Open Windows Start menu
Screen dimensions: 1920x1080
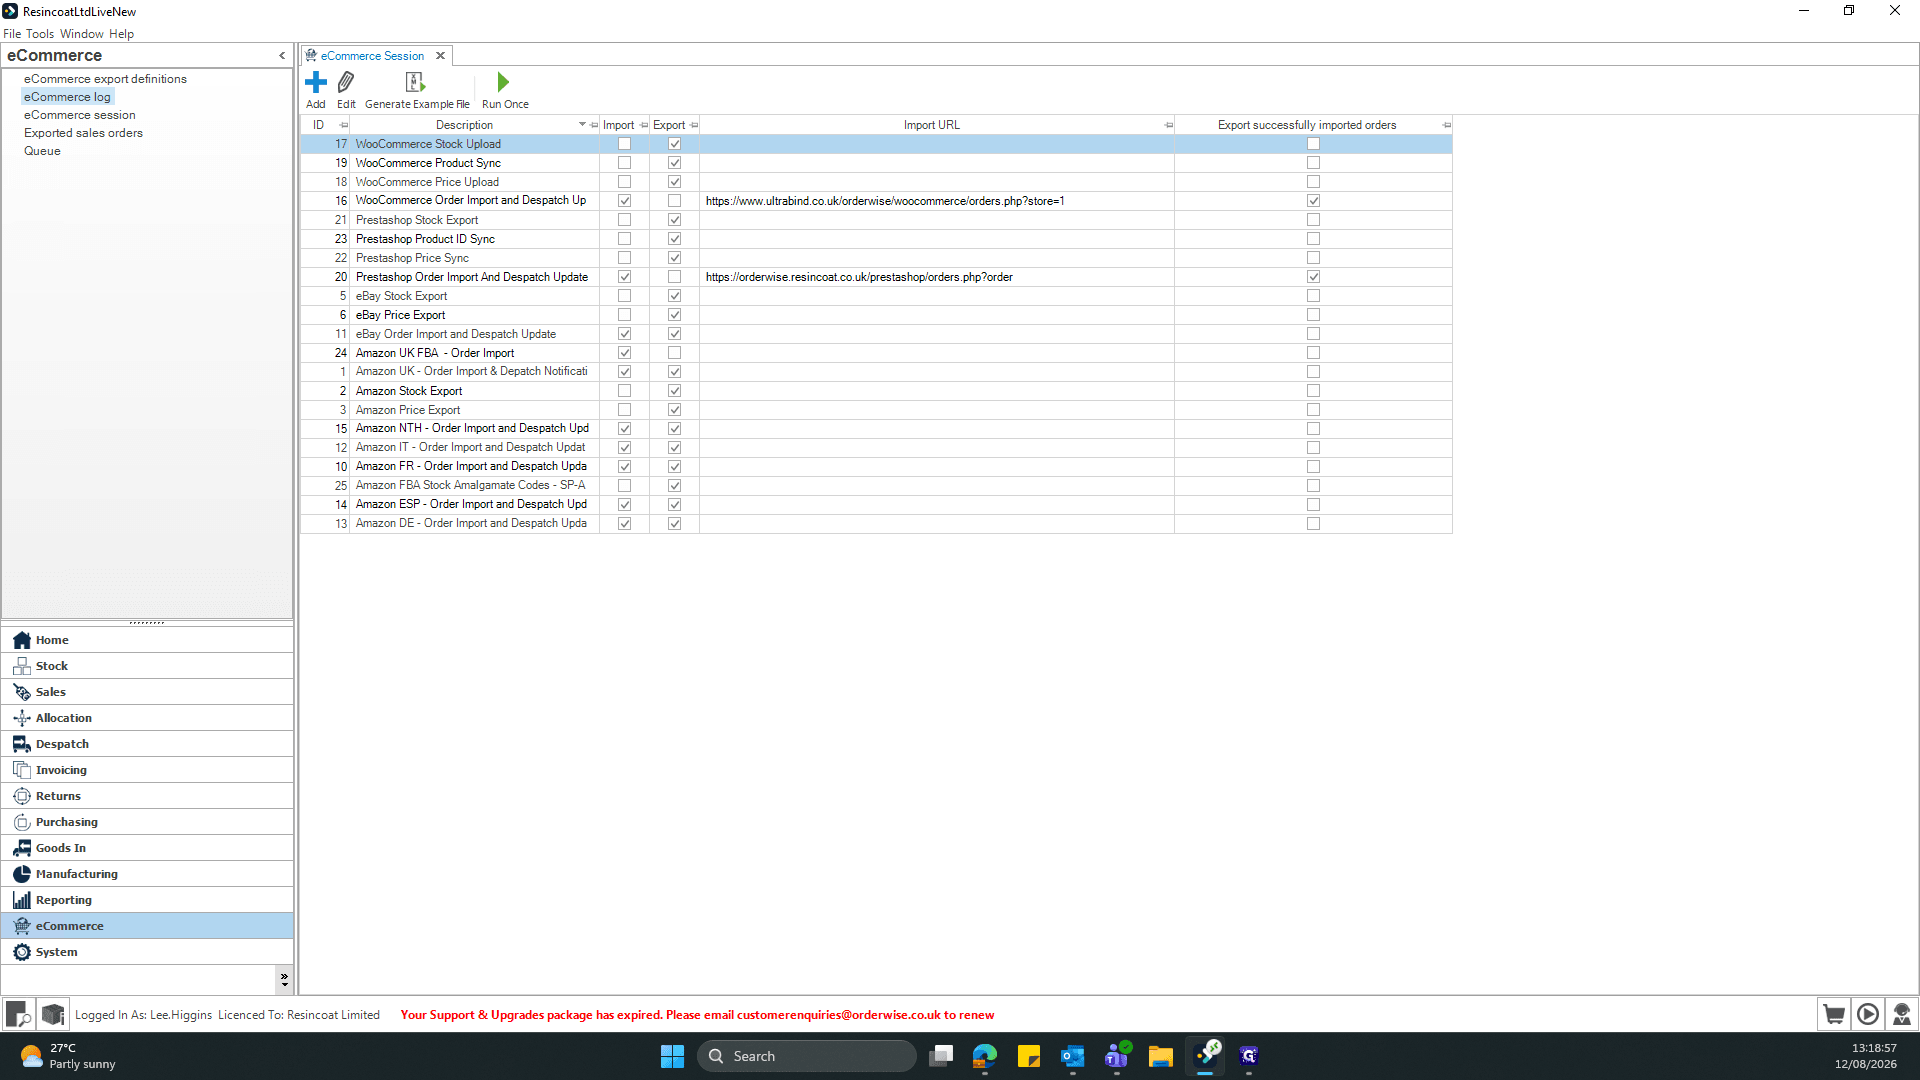click(672, 1056)
